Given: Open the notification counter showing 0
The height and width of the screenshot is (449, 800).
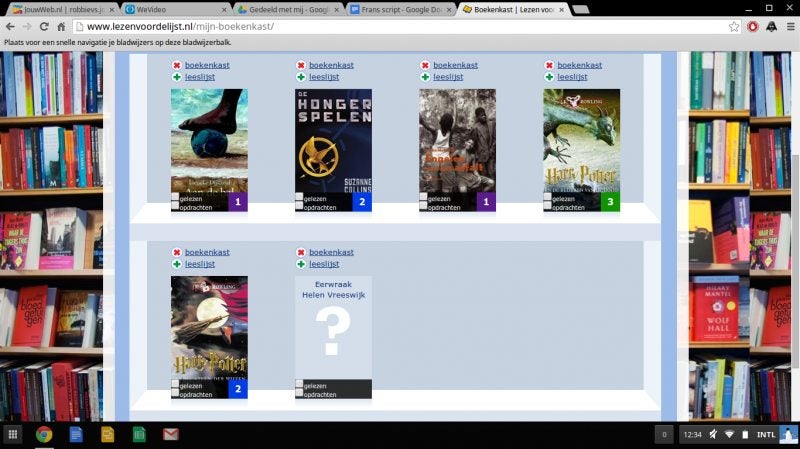Looking at the screenshot, I should coord(664,435).
